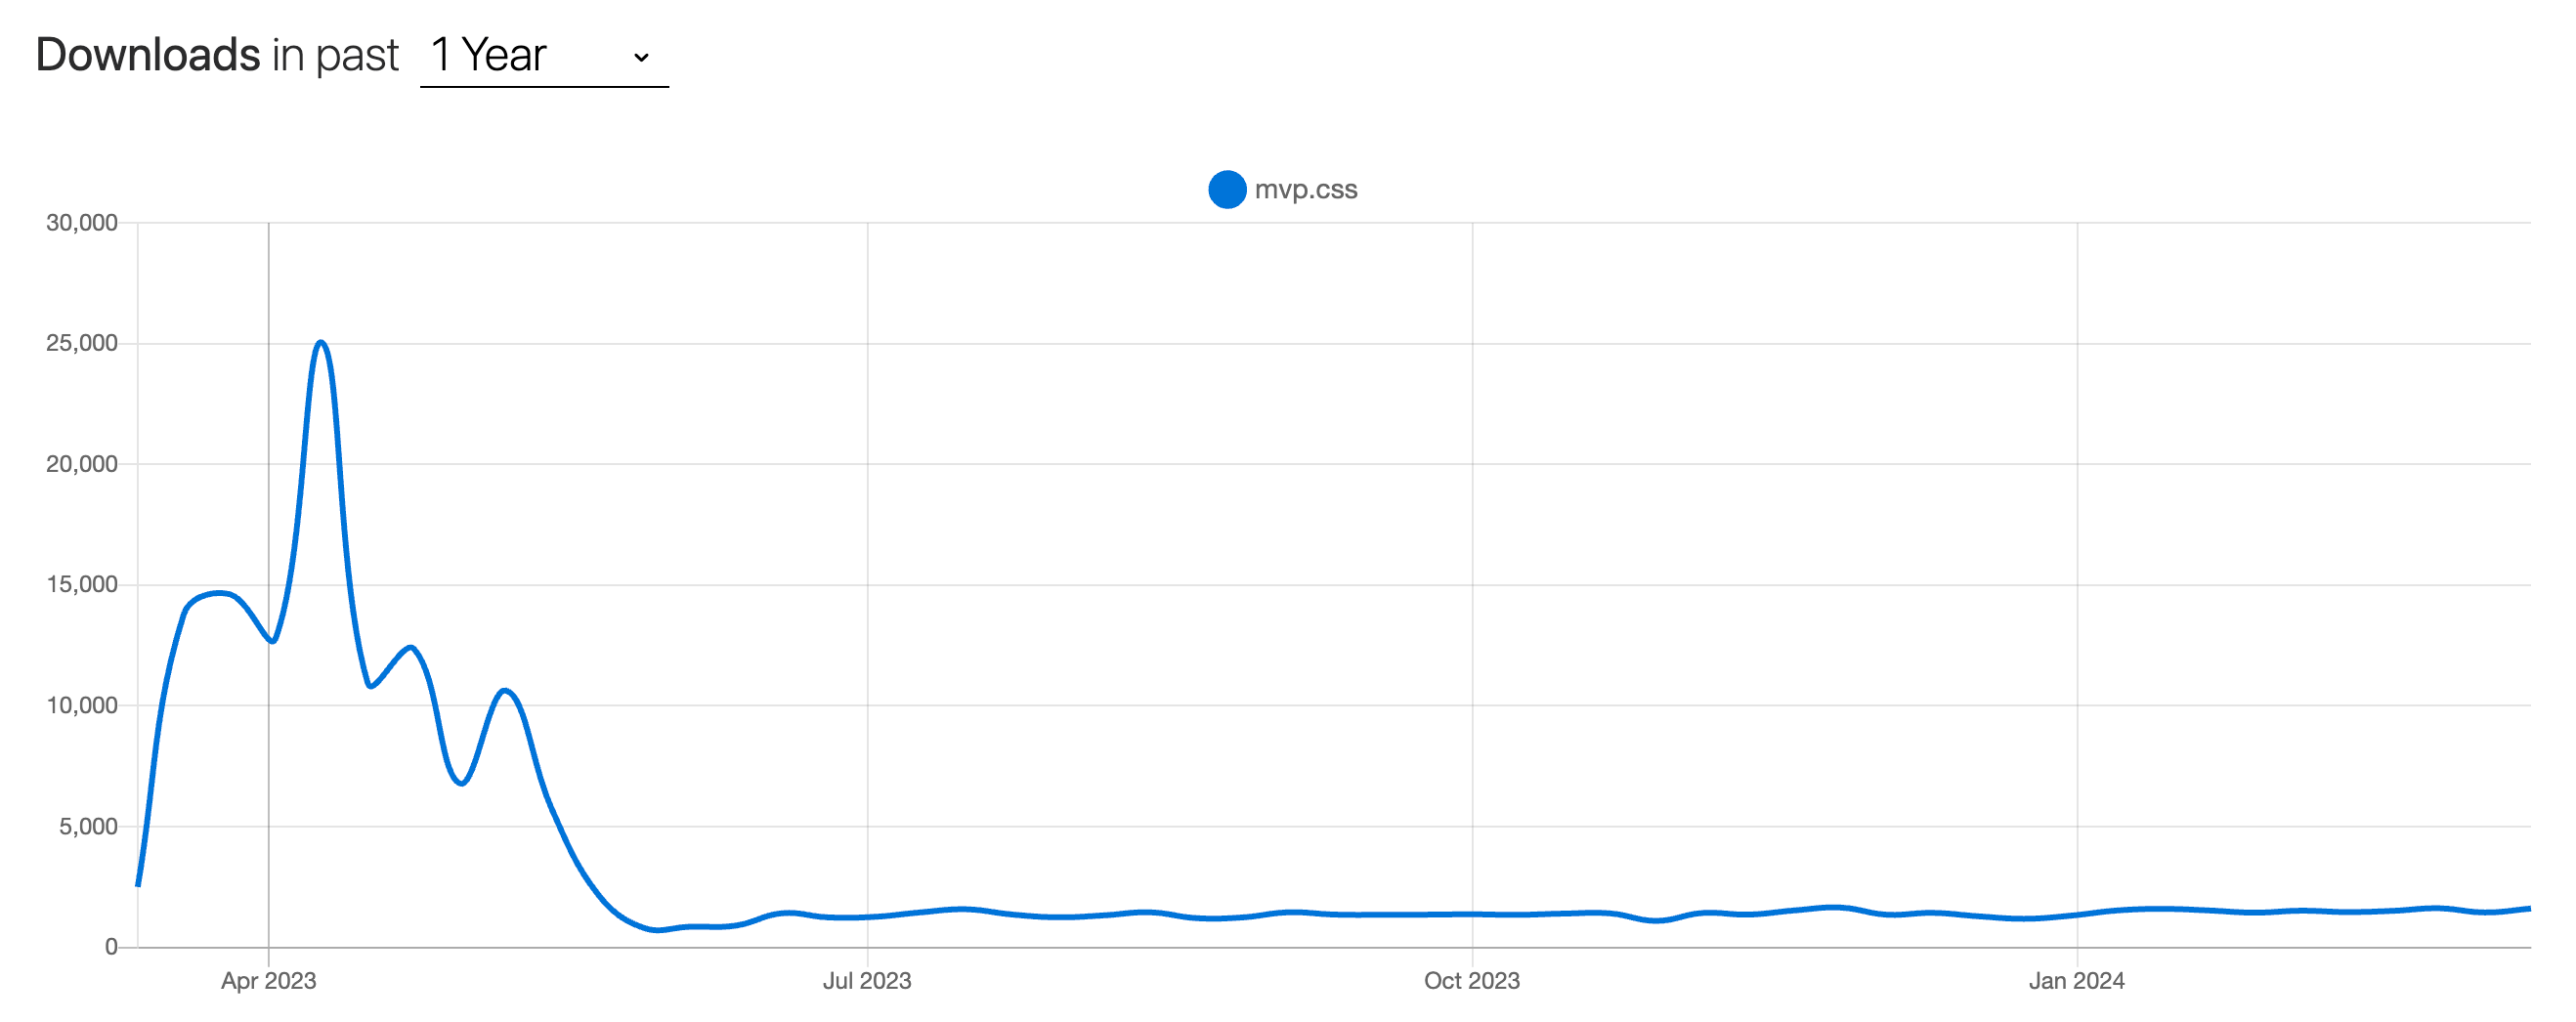The image size is (2576, 1022).
Task: Click the 30,000 y-axis label
Action: [x=82, y=223]
